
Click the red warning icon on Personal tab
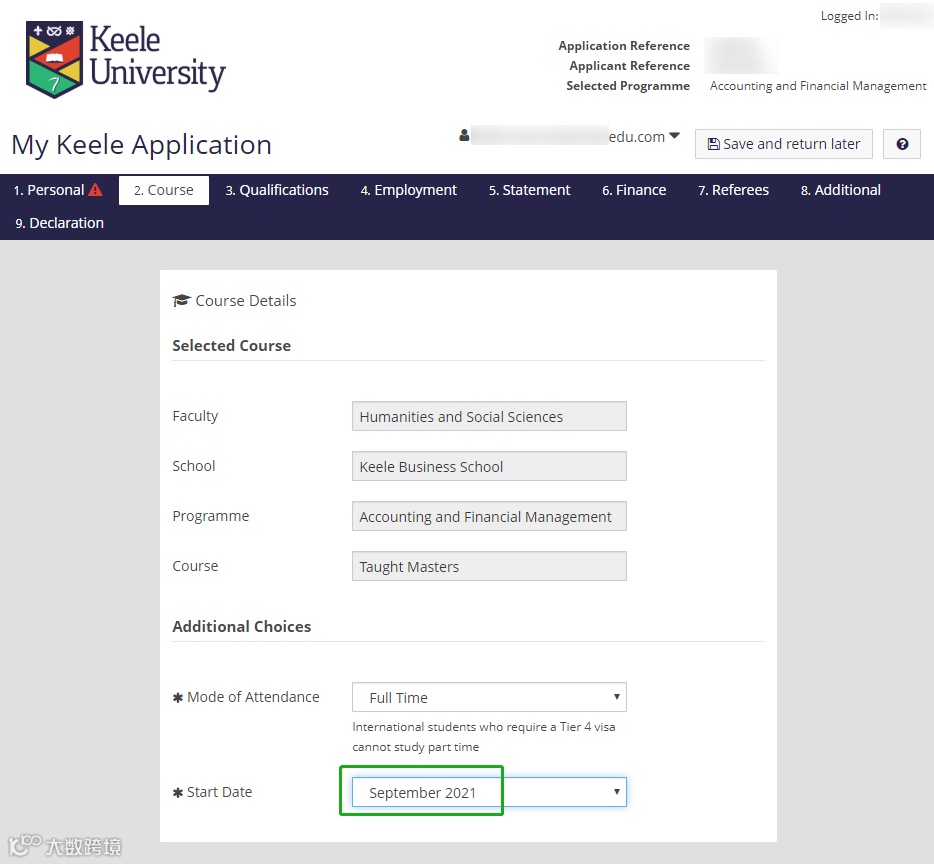95,190
